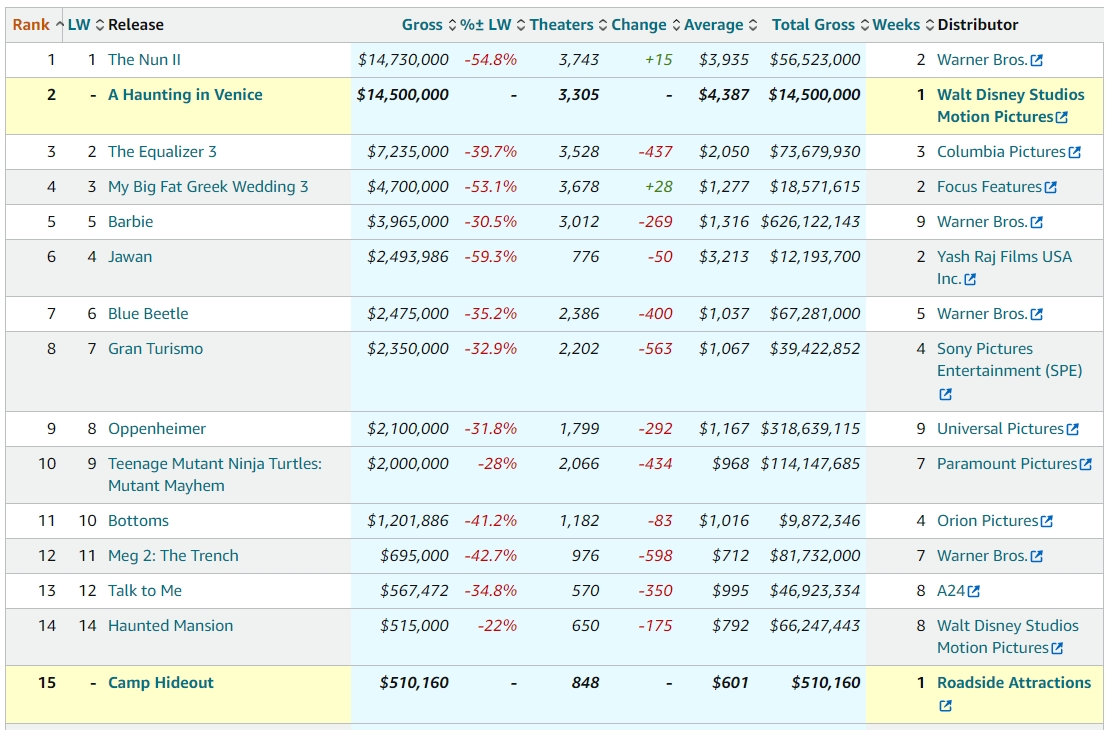Open Camp Hideout release page
The height and width of the screenshot is (730, 1109).
[161, 683]
